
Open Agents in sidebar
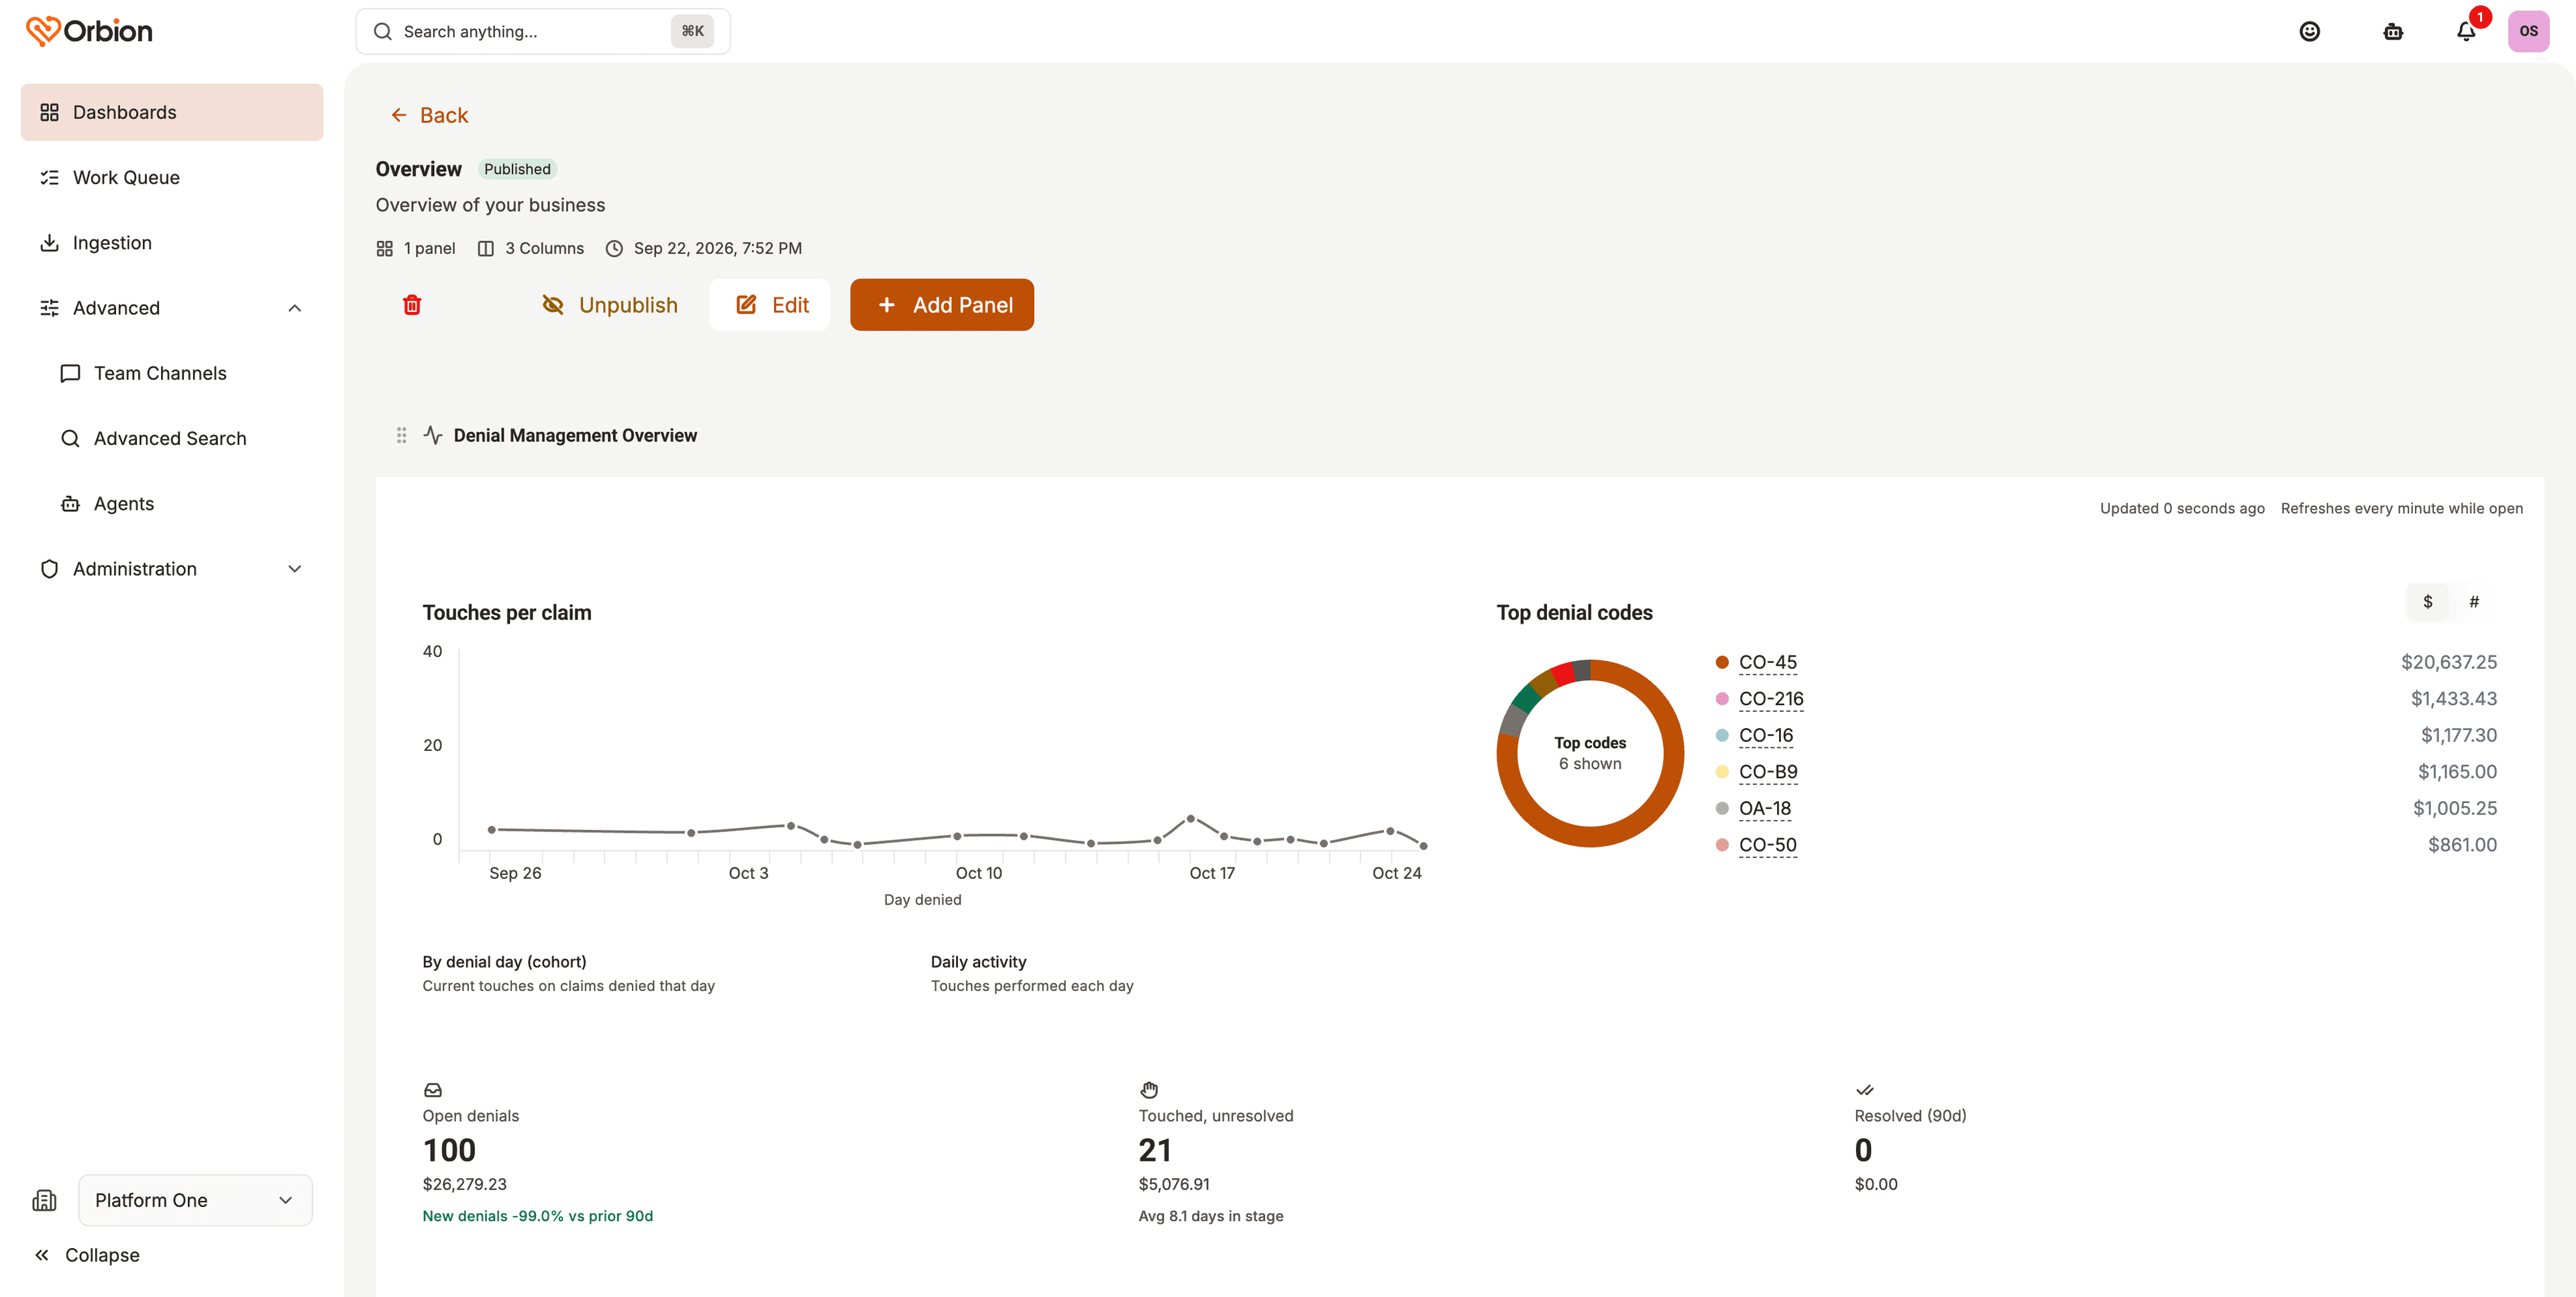[x=182, y=504]
